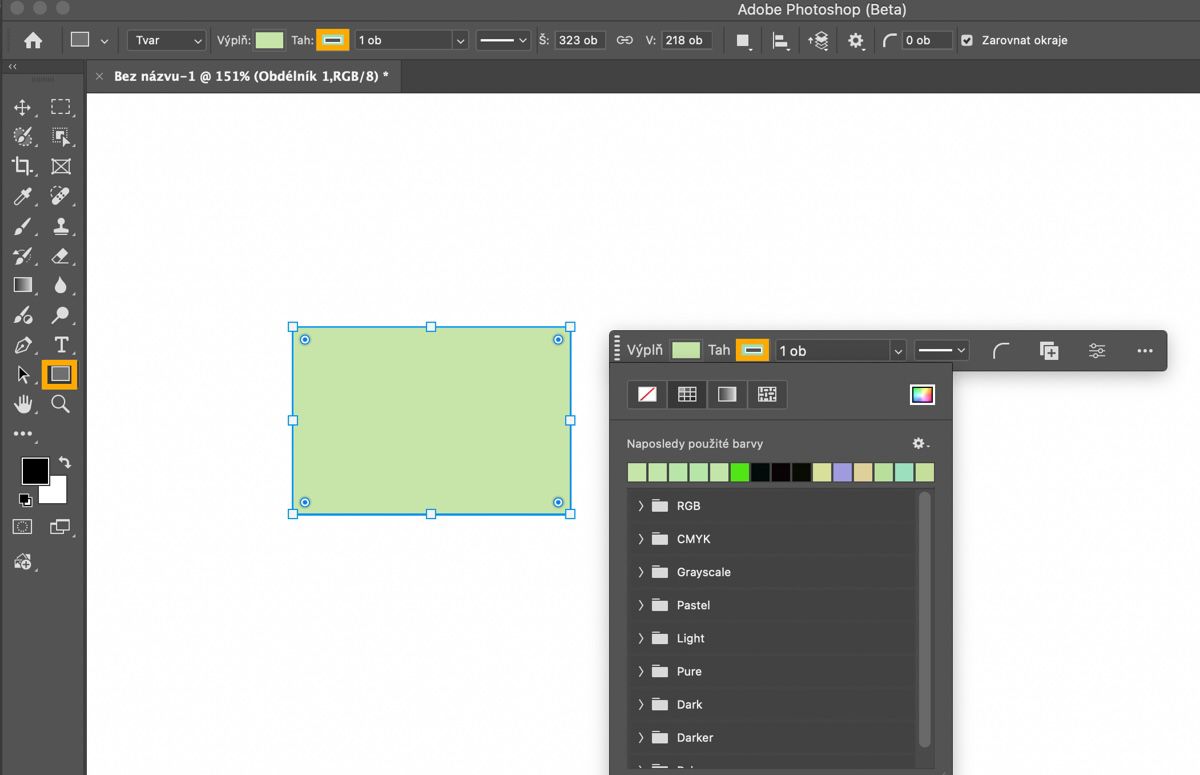Click the width Š input field
This screenshot has width=1200, height=775.
point(579,41)
